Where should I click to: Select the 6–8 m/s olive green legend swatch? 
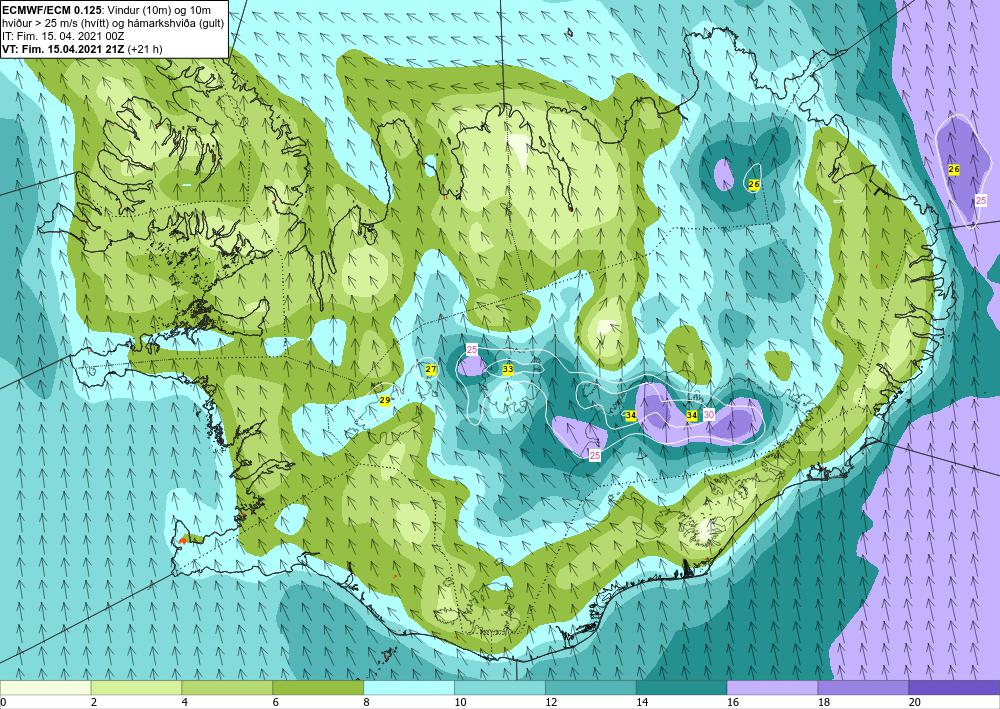coord(318,688)
